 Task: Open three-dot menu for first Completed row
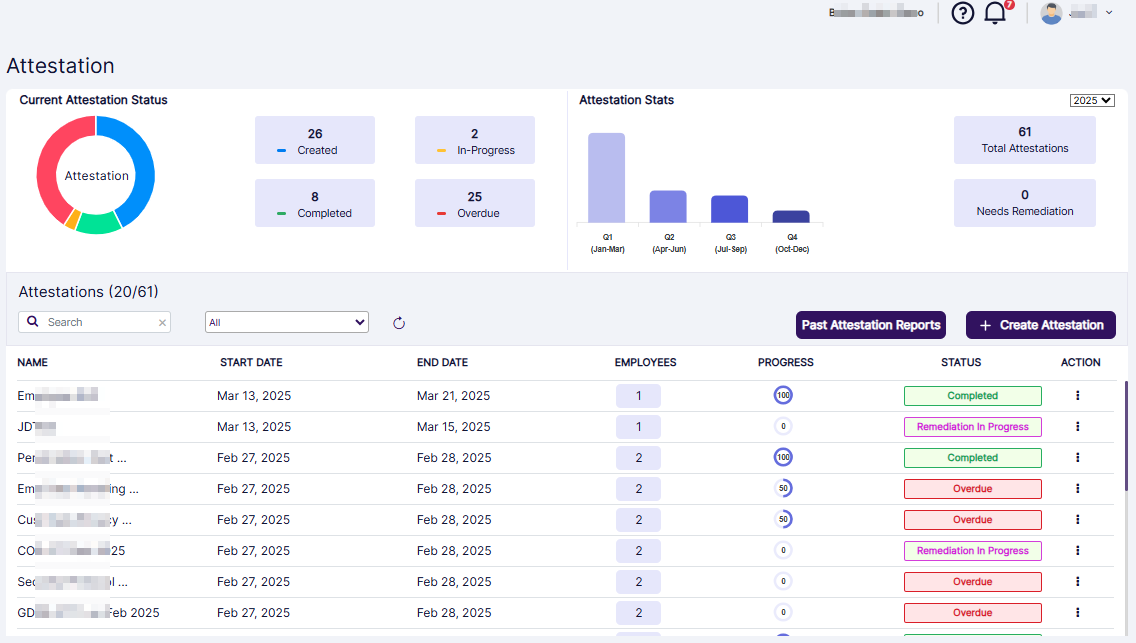coord(1077,396)
